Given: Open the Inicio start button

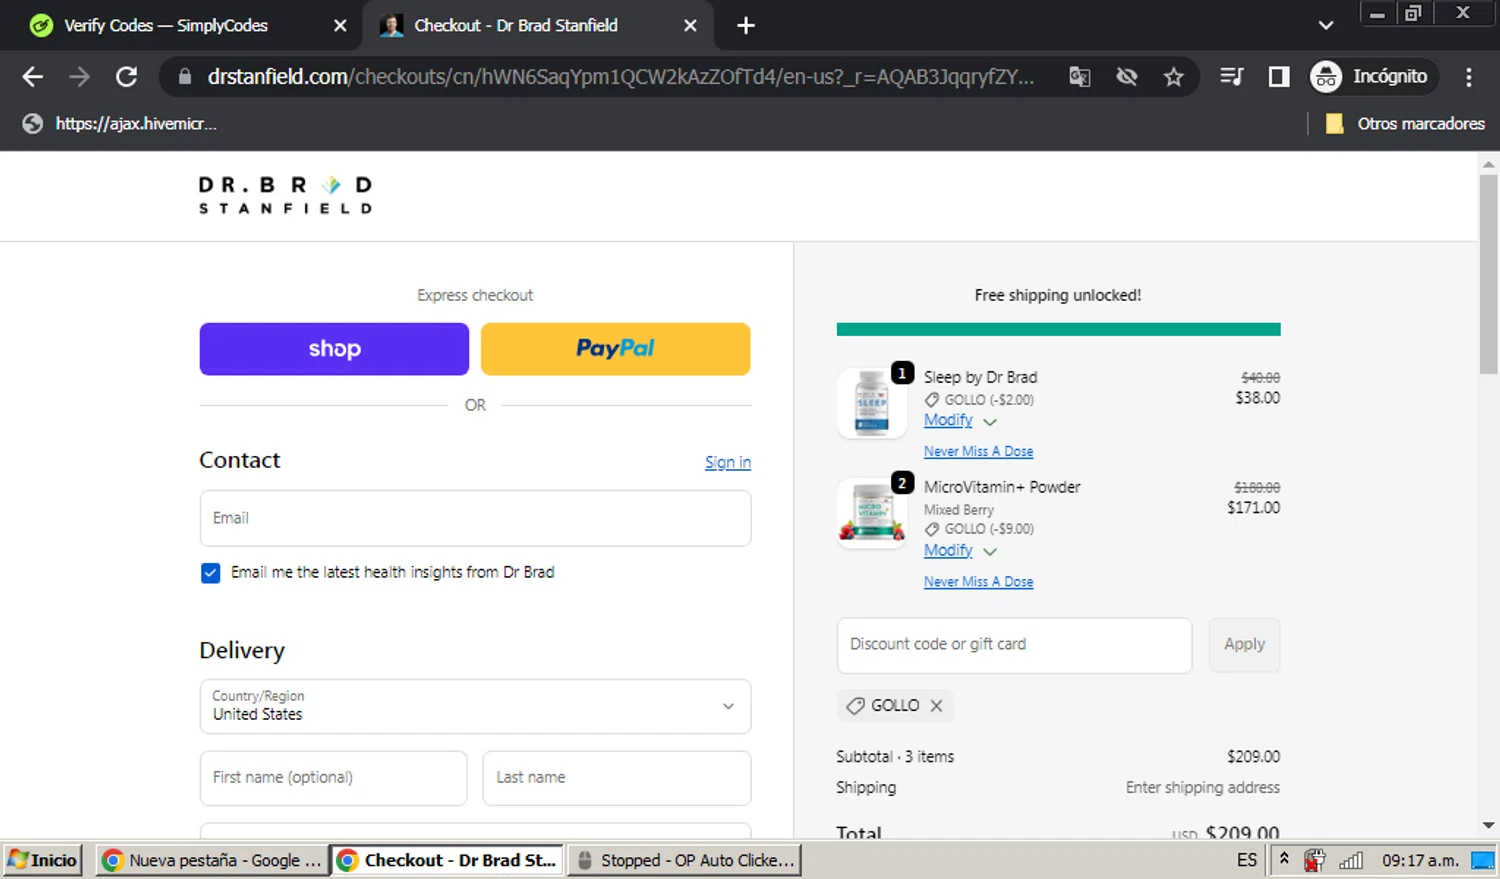Looking at the screenshot, I should 42,860.
